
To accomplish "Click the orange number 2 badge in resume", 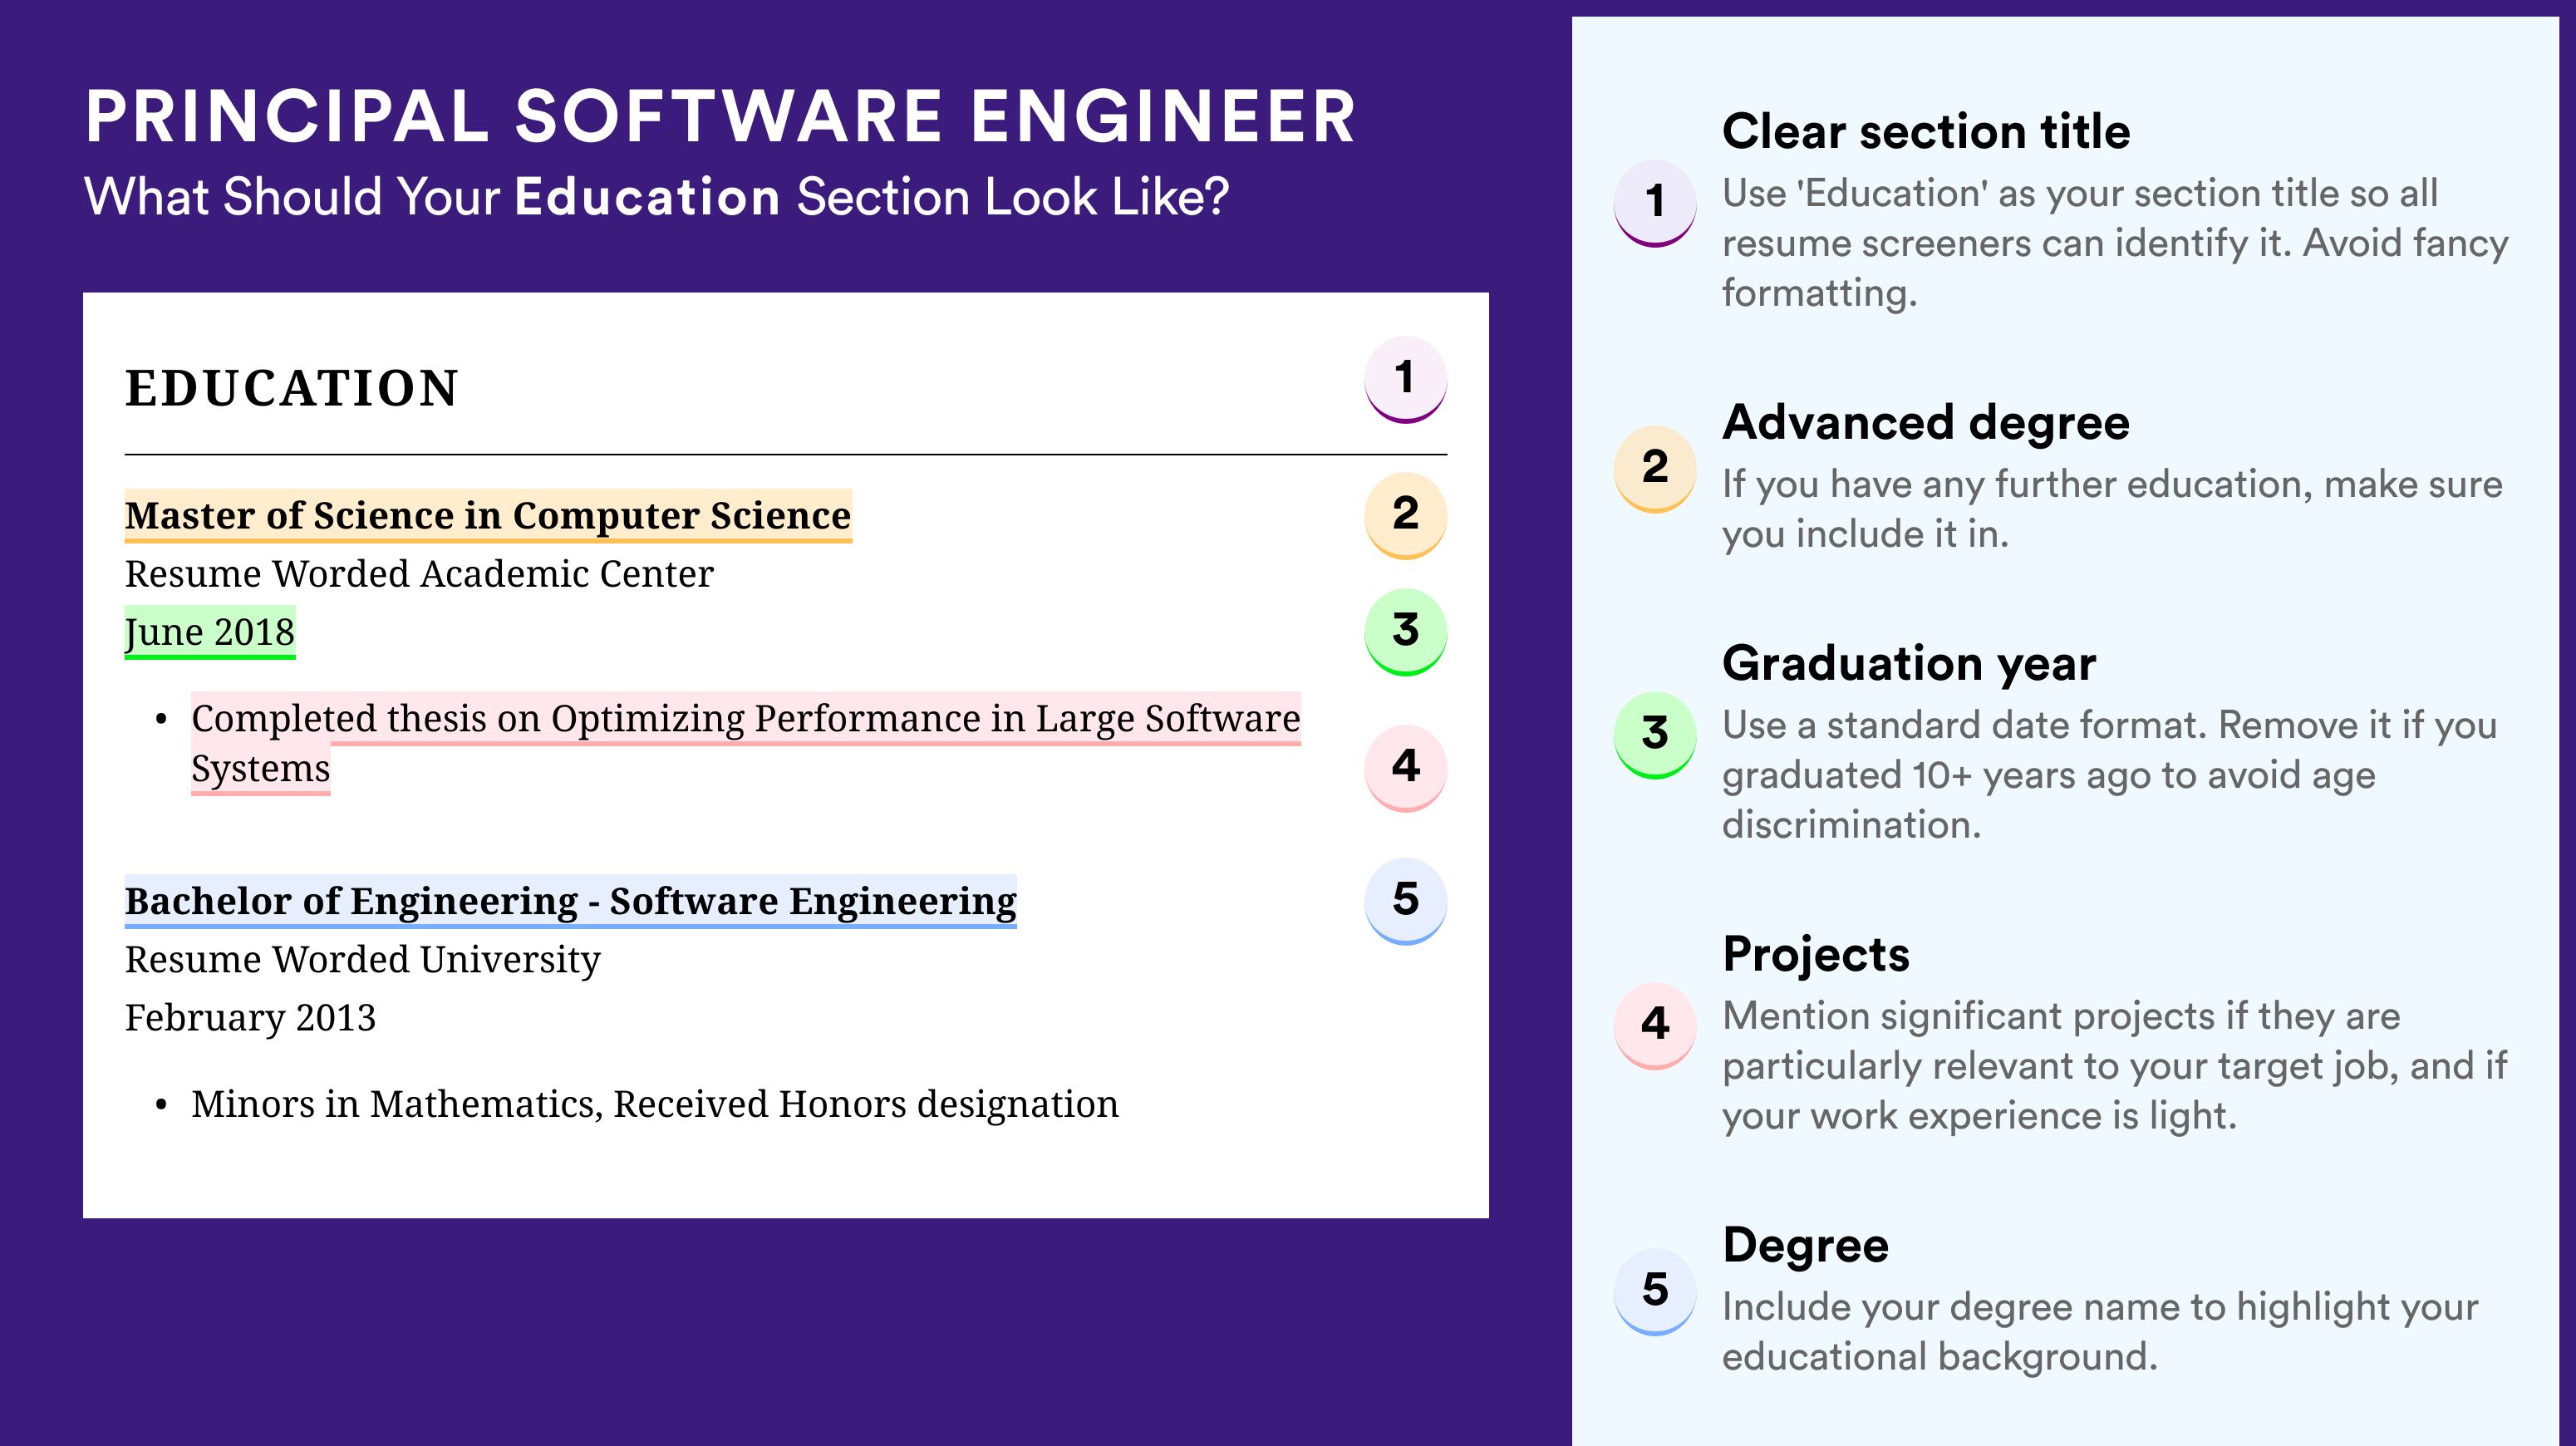I will pos(1405,515).
